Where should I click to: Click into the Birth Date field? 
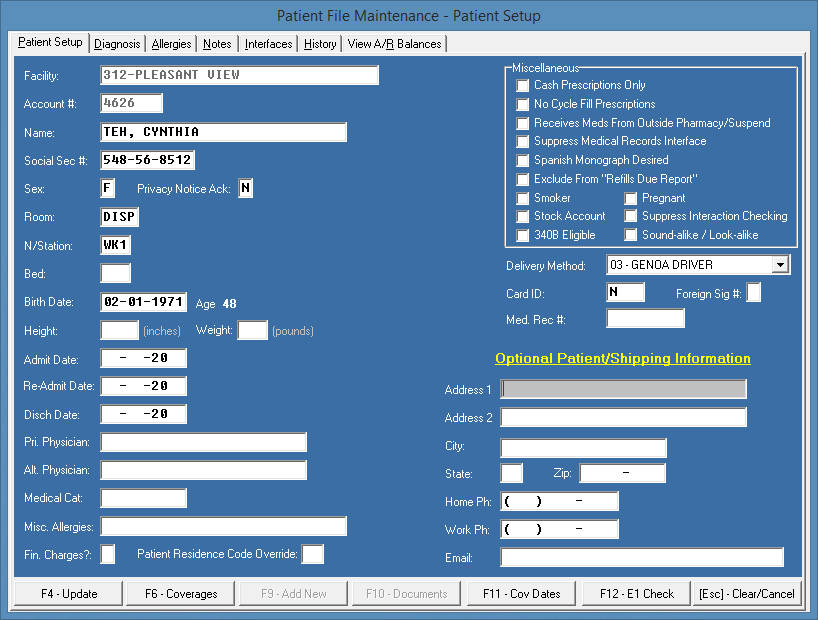(144, 303)
